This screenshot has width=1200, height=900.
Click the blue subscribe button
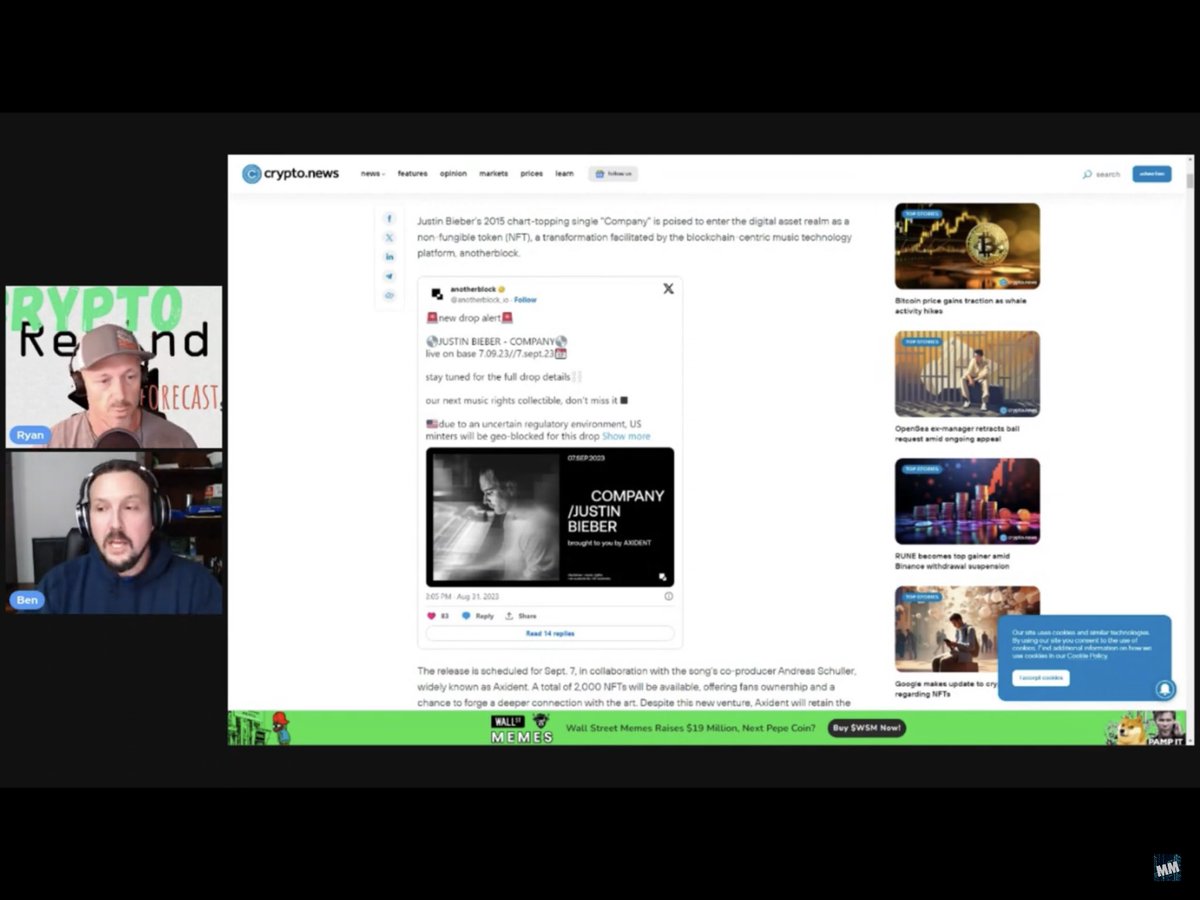[1152, 174]
